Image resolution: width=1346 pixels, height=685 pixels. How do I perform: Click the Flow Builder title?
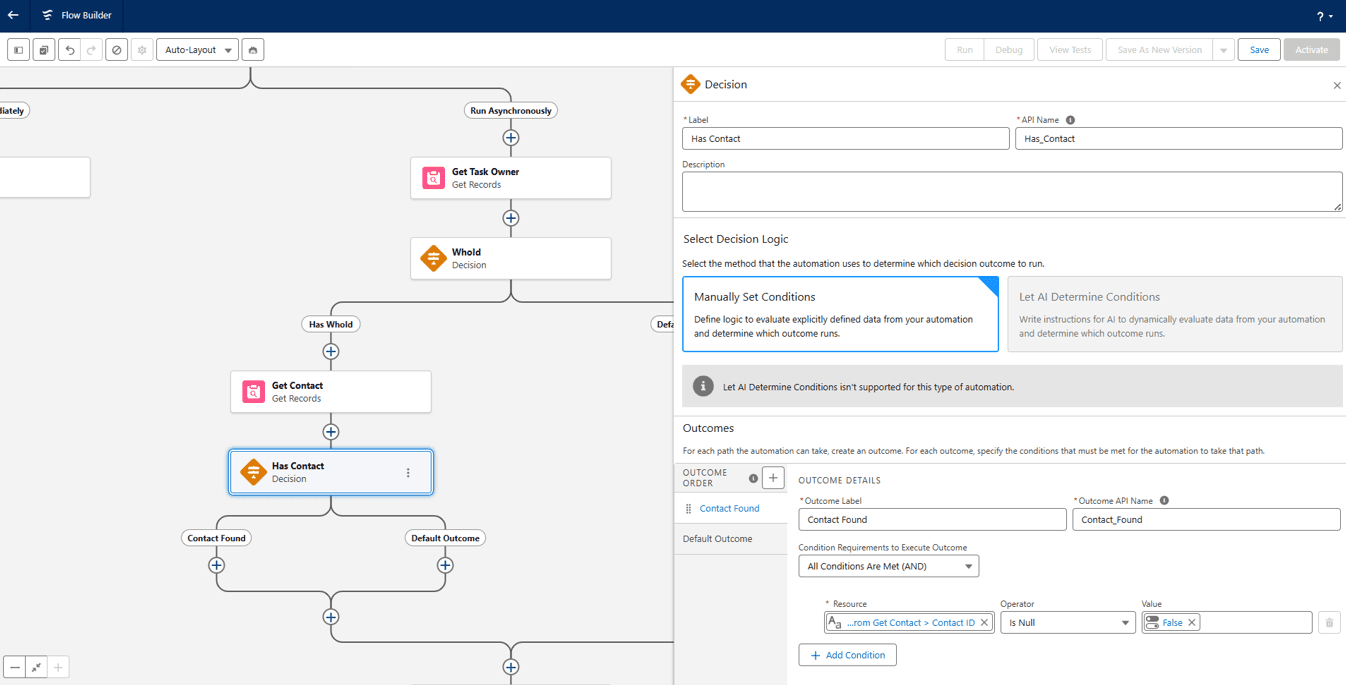point(86,16)
